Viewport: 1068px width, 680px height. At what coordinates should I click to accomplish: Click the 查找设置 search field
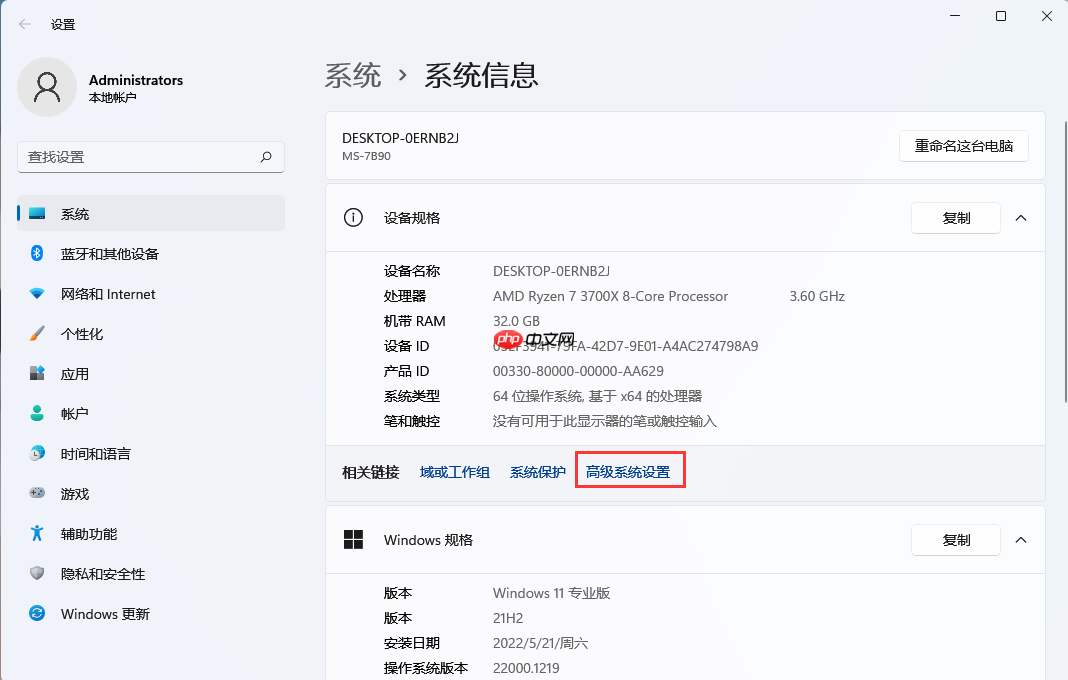pyautogui.click(x=150, y=157)
